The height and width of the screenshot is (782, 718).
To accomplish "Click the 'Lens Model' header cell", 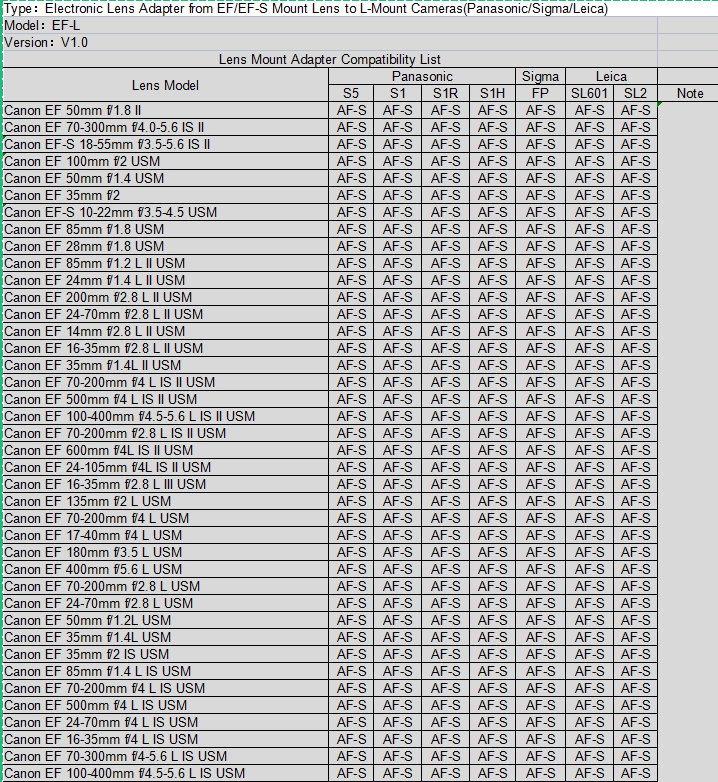I will pyautogui.click(x=166, y=85).
